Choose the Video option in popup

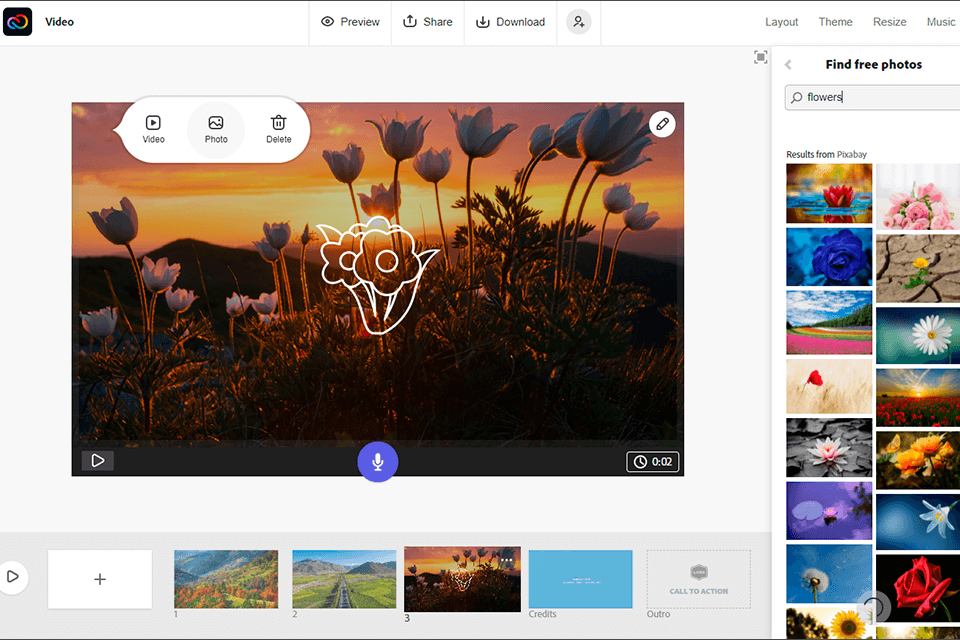pos(153,129)
